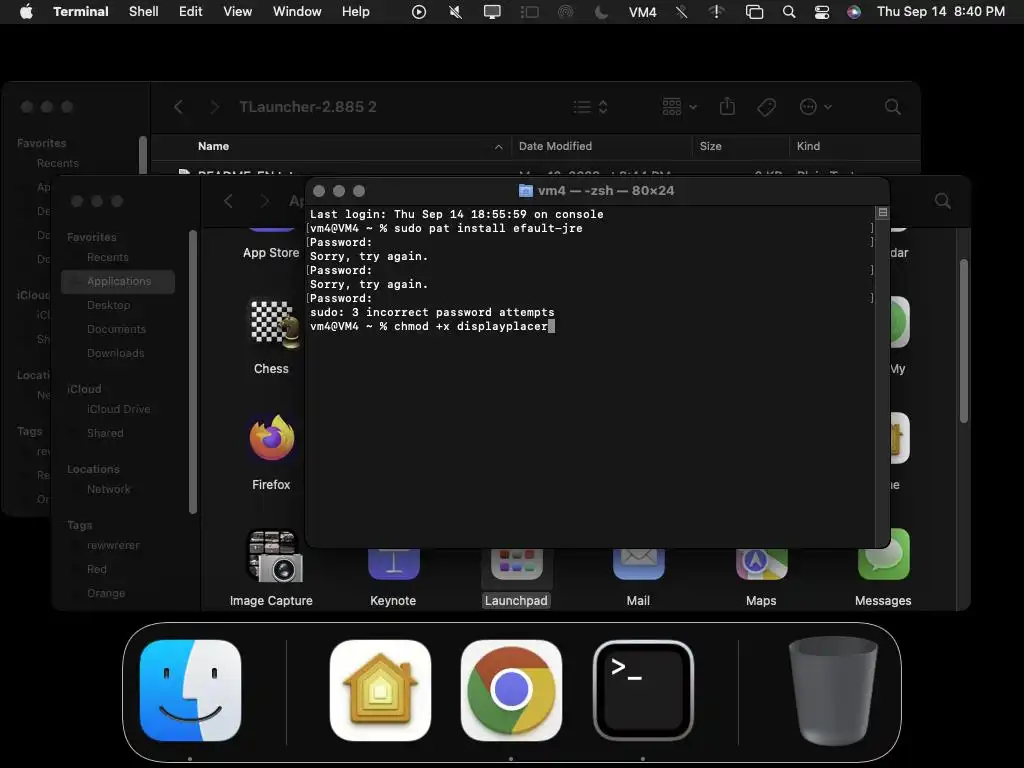
Task: Open Finder from the Dock
Action: [190, 690]
